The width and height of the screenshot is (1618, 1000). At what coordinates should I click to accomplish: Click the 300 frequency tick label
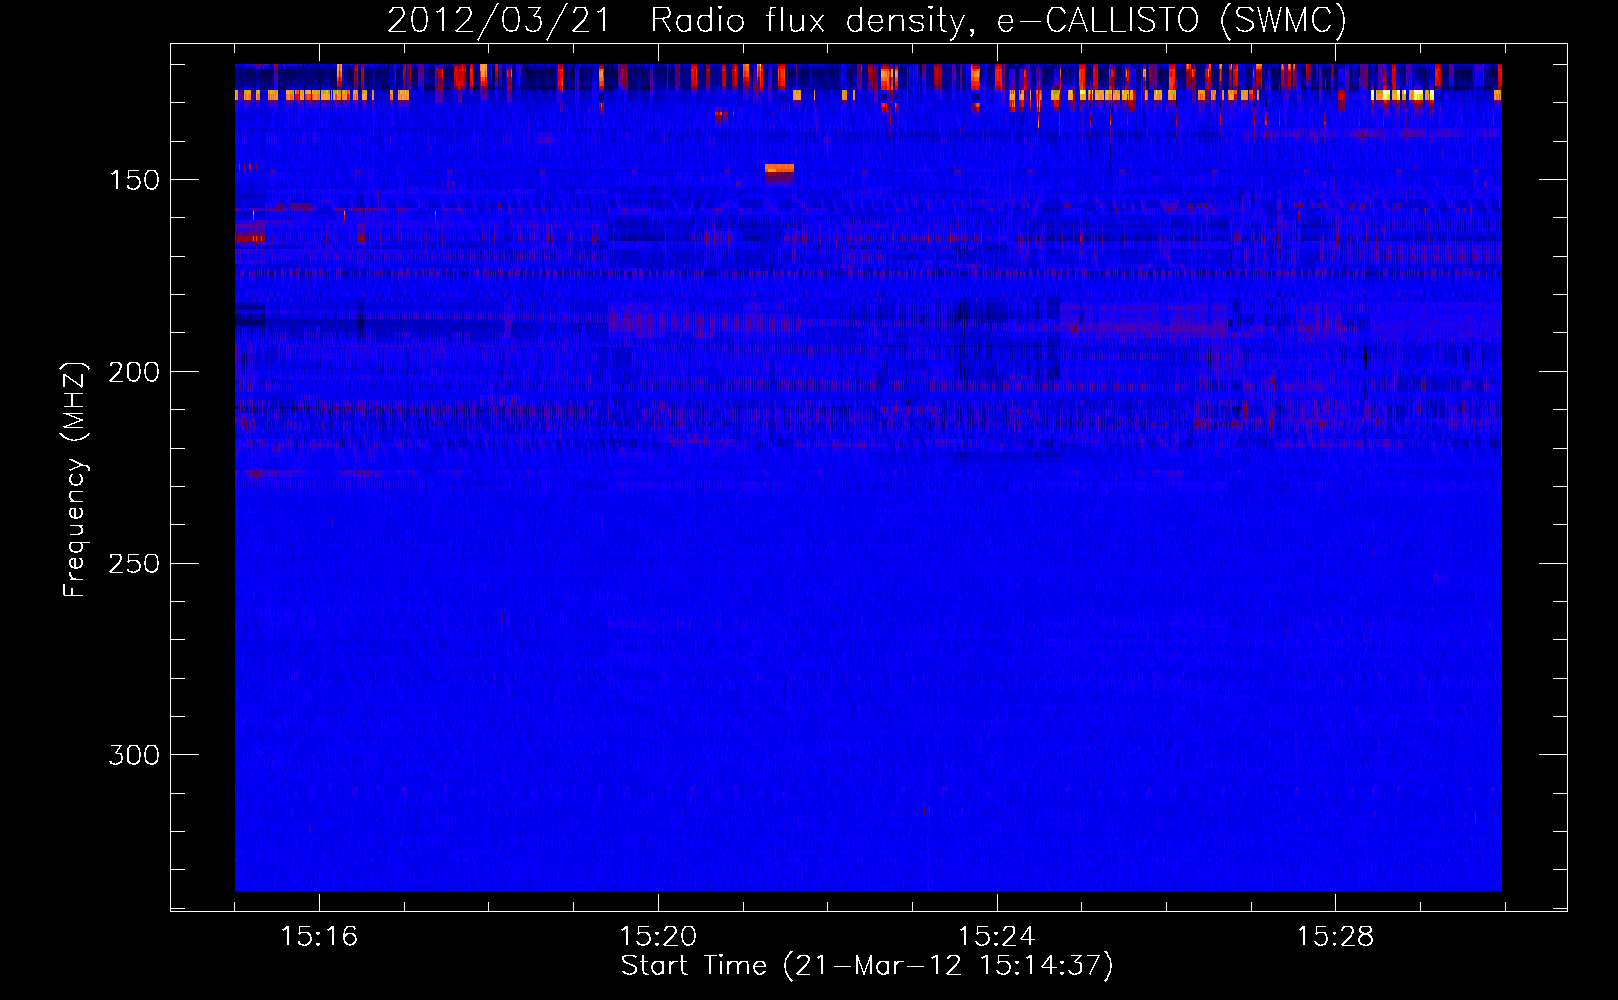134,755
